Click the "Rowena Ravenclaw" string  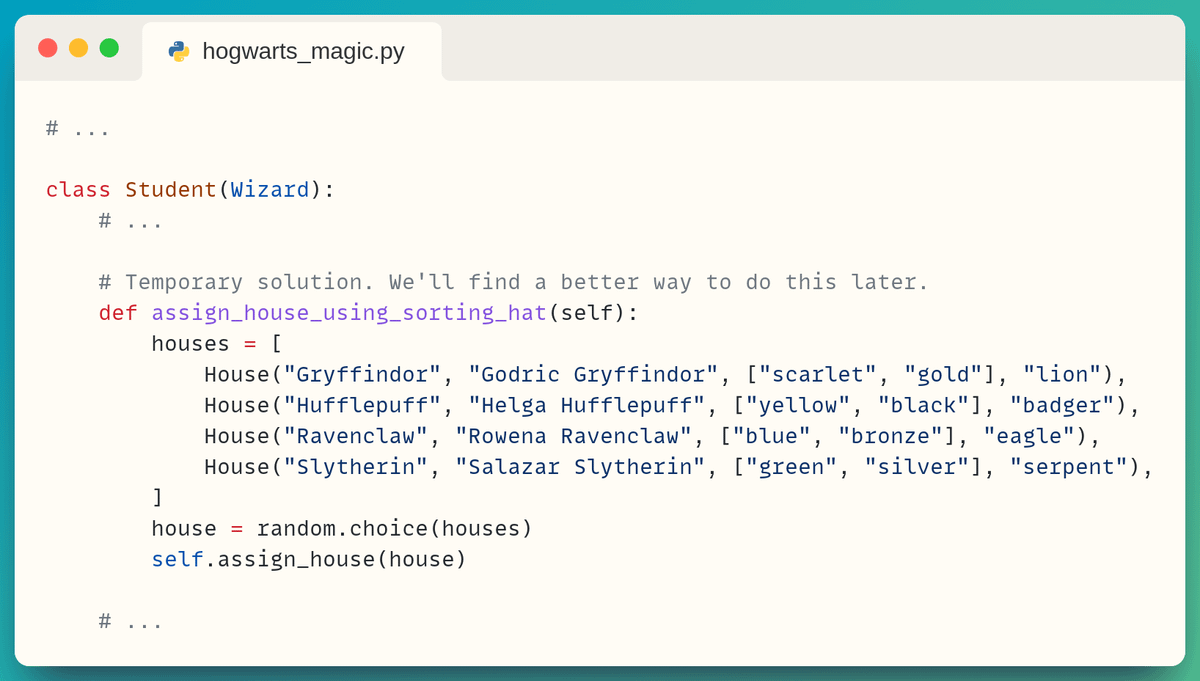574,436
